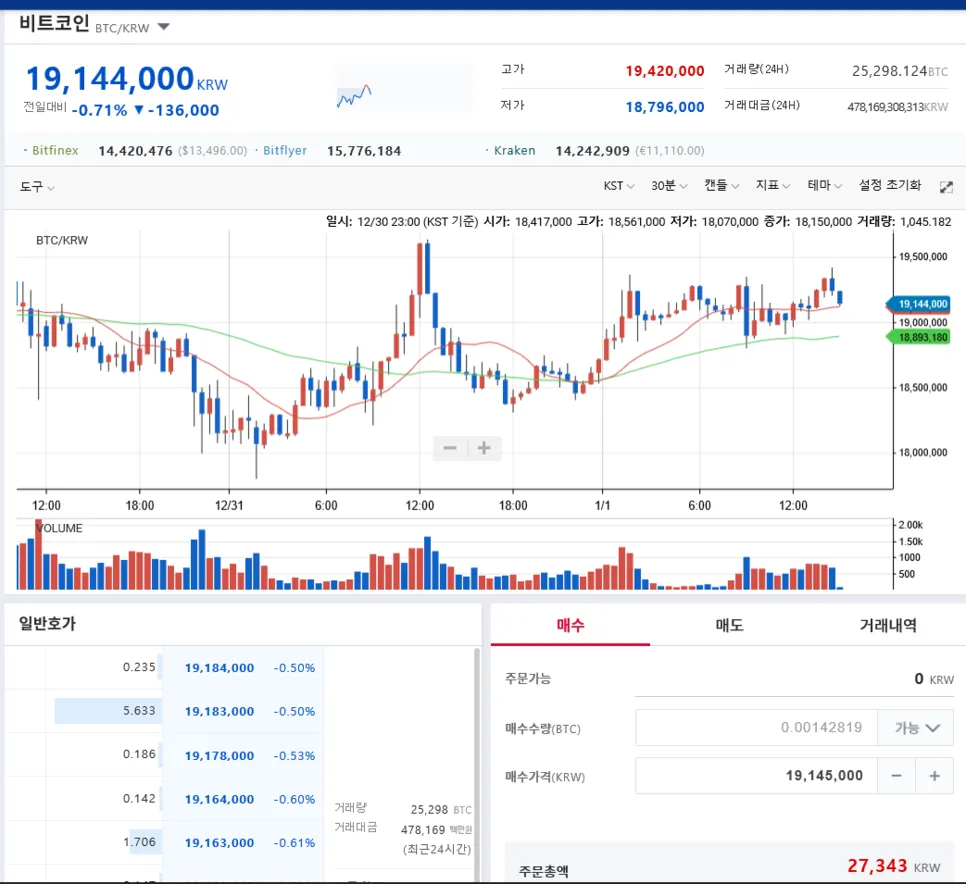Click order quantity 5.633 in order book
The image size is (966, 884).
click(x=139, y=711)
